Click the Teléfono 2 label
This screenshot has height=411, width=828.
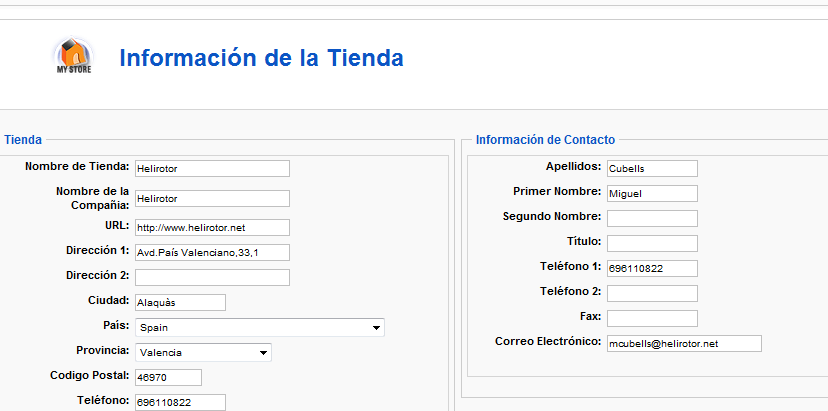[571, 291]
